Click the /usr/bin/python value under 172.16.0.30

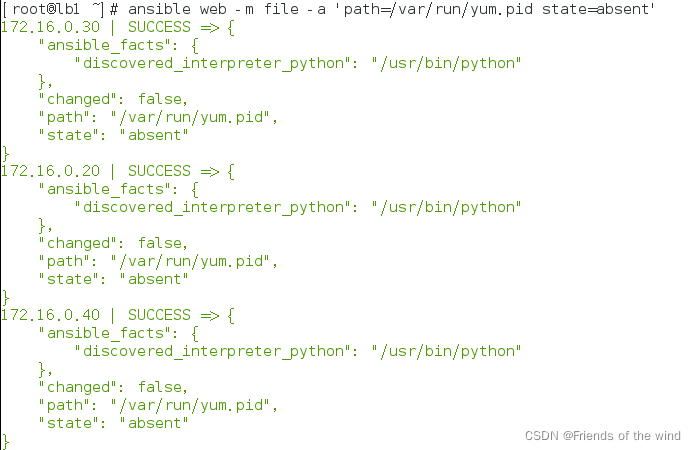click(446, 63)
